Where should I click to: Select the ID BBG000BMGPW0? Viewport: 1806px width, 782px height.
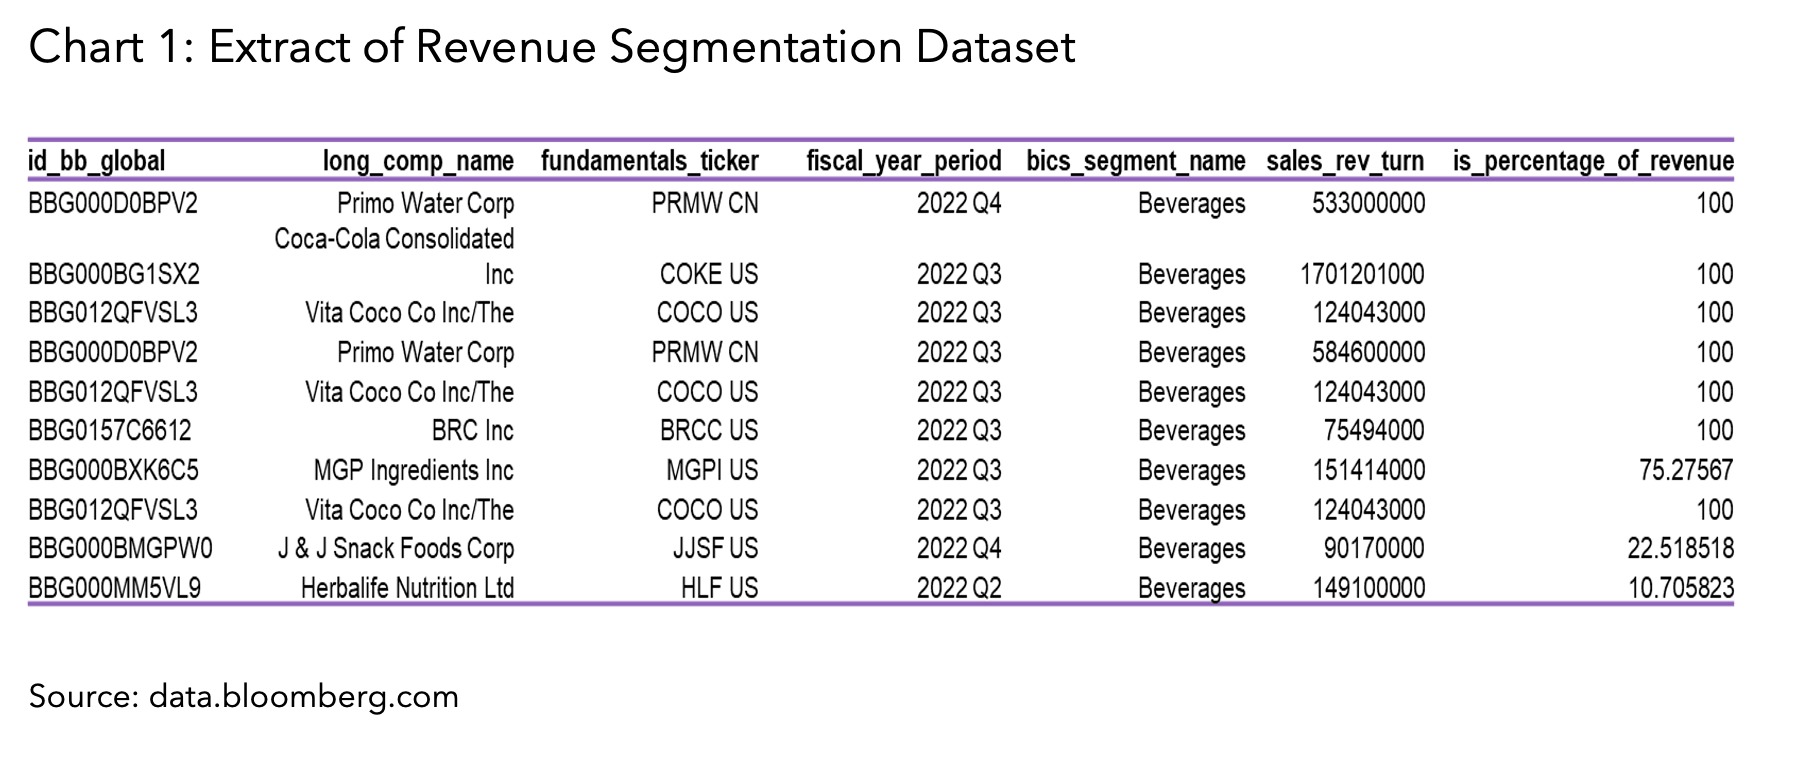tap(120, 549)
